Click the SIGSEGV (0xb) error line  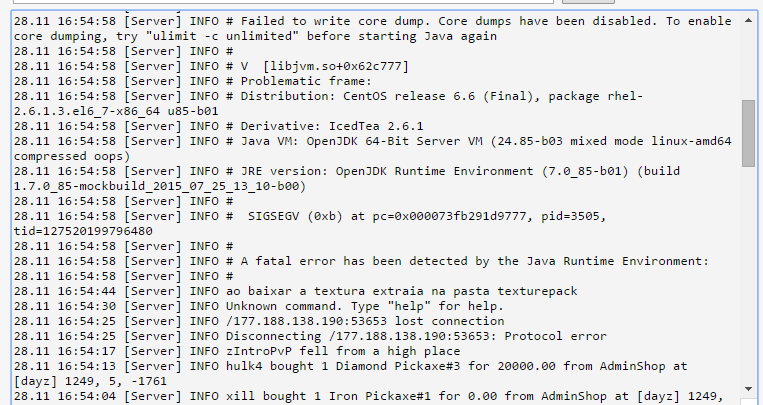point(310,223)
